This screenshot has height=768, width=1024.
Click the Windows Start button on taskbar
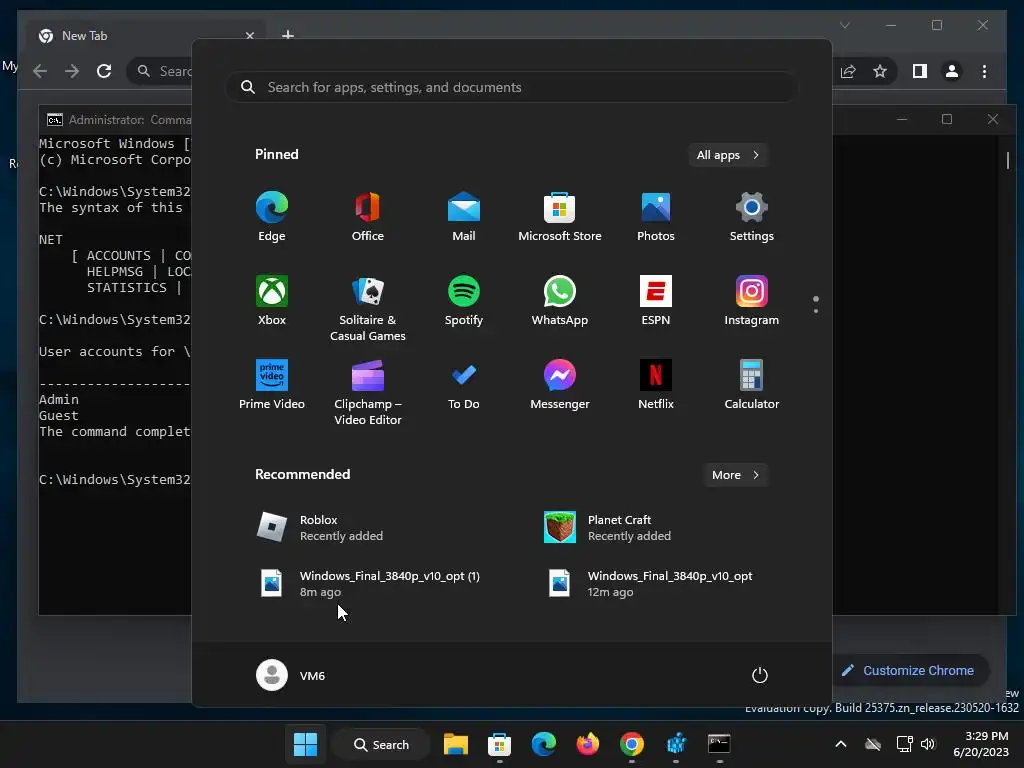coord(305,744)
